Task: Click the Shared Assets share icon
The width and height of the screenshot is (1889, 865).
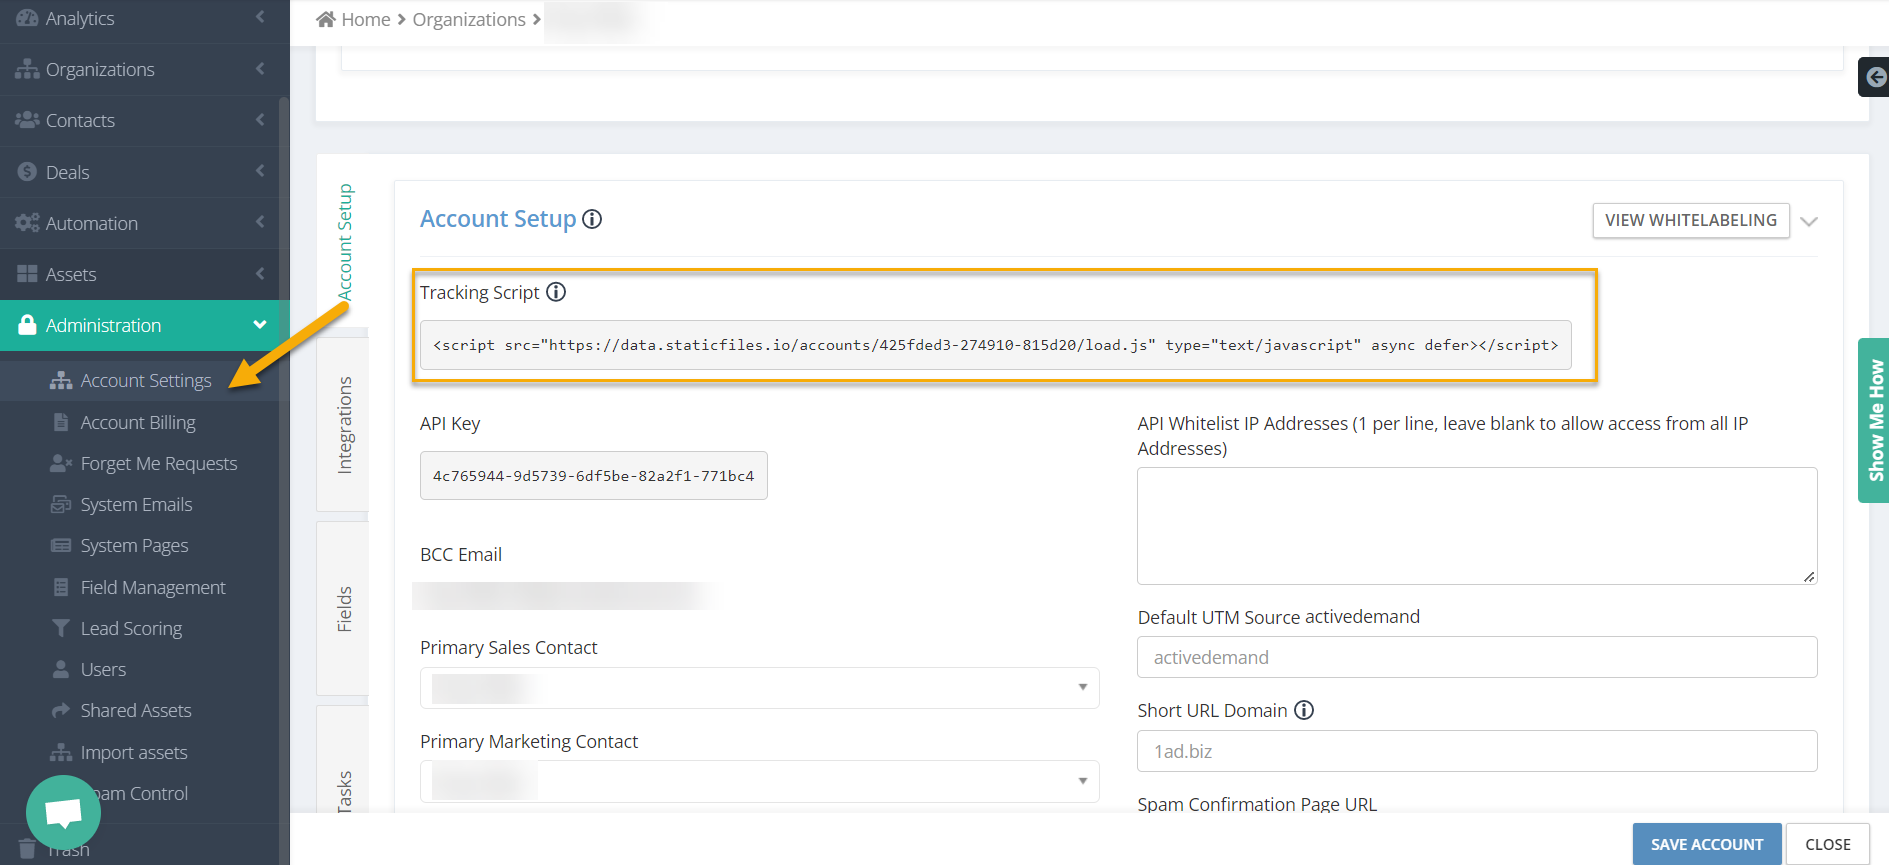Action: point(61,710)
